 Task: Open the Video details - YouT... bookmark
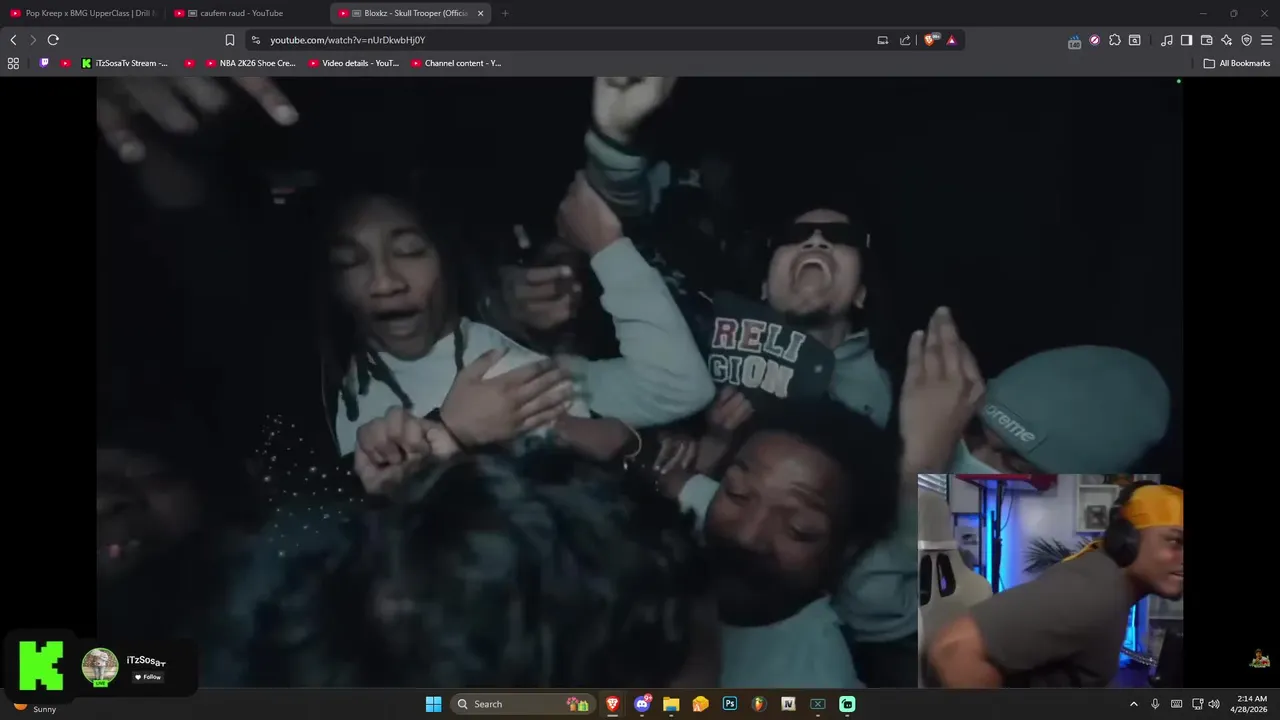[354, 63]
